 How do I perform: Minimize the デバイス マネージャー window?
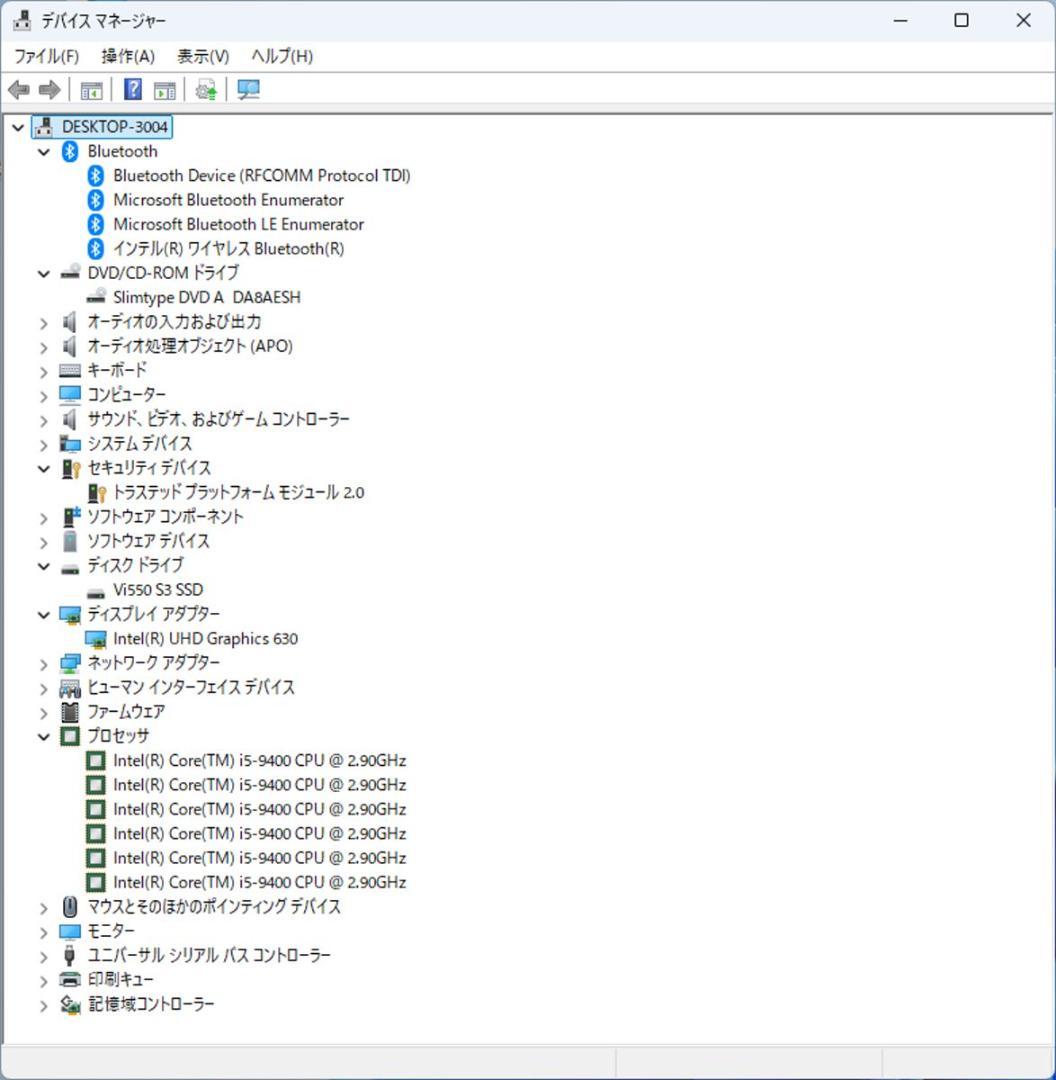click(x=900, y=21)
